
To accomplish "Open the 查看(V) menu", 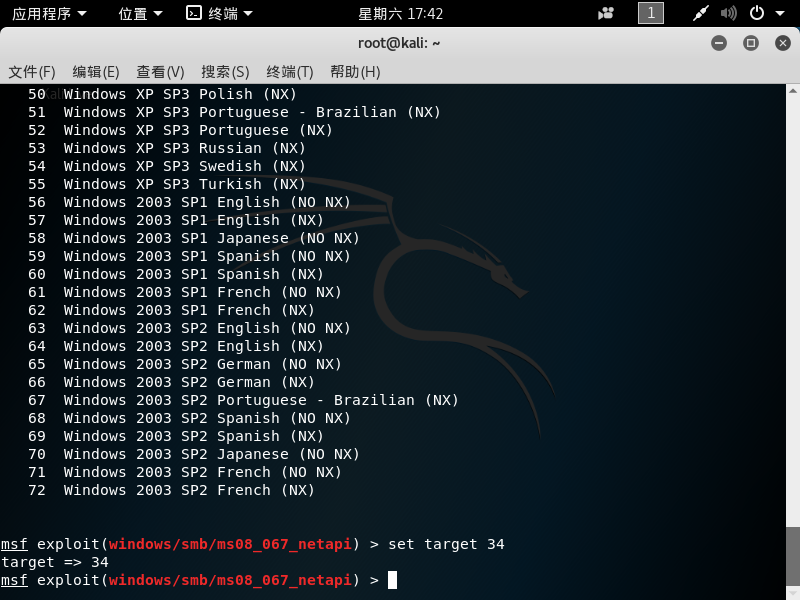I will (x=160, y=72).
